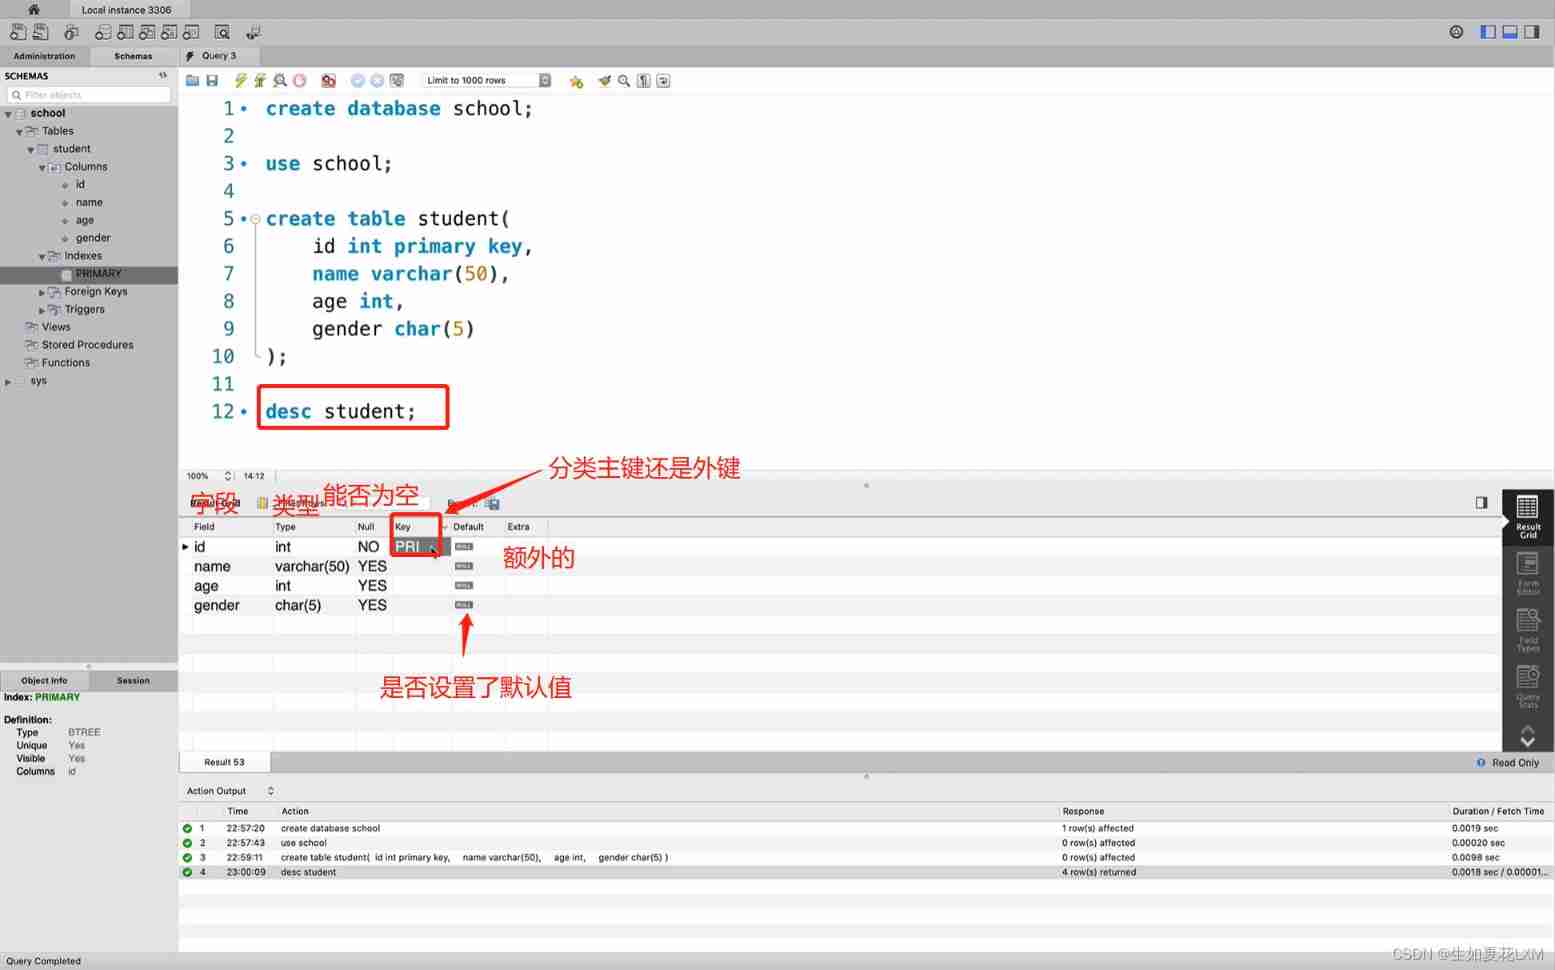Click the rollback transaction icon
This screenshot has width=1555, height=970.
pos(377,80)
